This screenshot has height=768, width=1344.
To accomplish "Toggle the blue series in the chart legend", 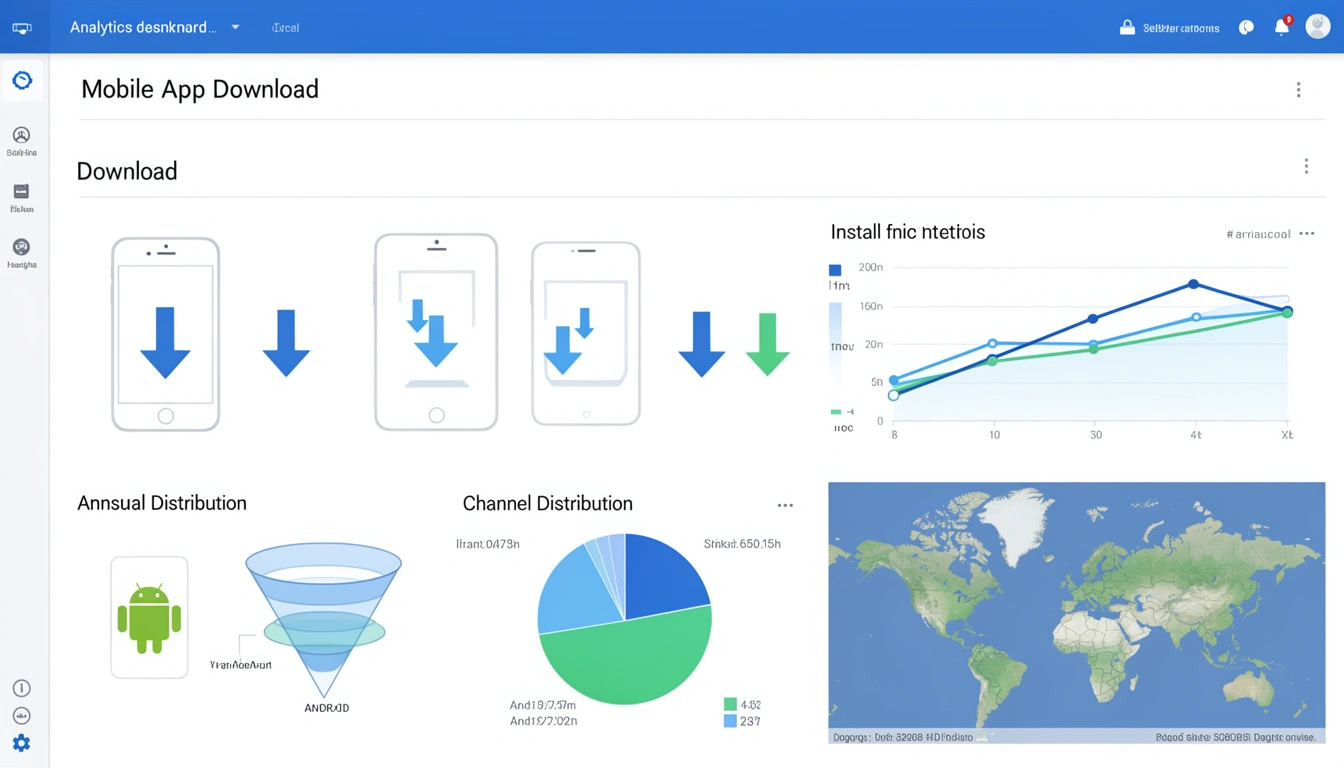I will point(834,270).
